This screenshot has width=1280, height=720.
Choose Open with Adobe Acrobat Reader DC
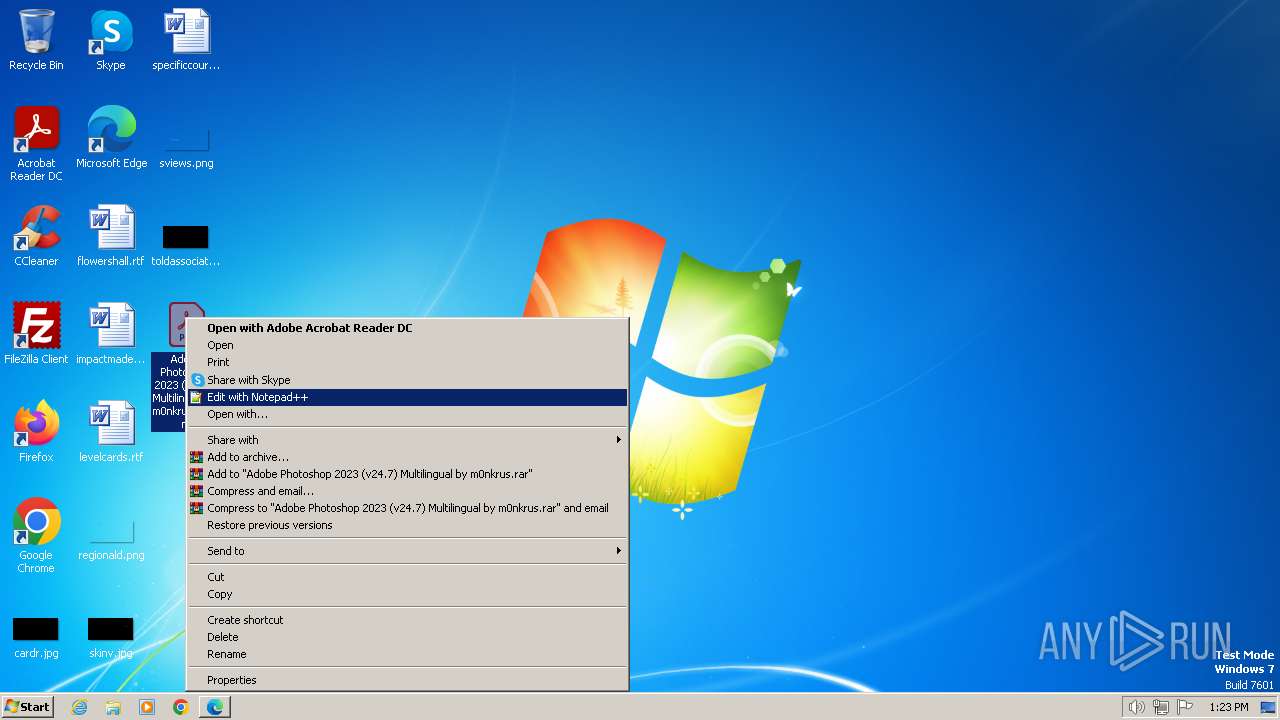[408, 328]
